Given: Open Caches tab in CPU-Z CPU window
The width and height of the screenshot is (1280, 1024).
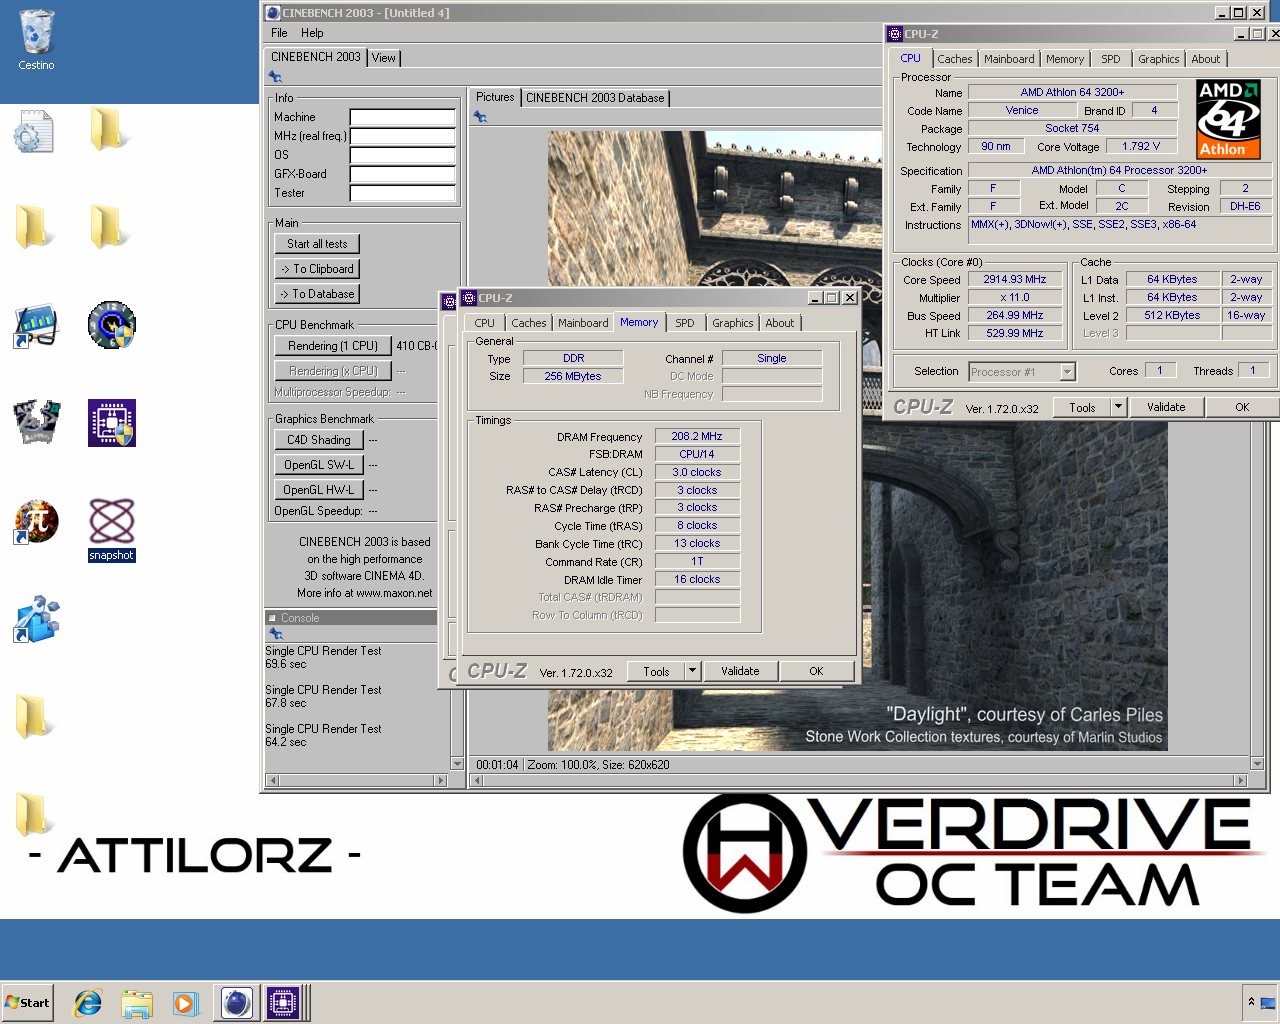Looking at the screenshot, I should tap(955, 59).
